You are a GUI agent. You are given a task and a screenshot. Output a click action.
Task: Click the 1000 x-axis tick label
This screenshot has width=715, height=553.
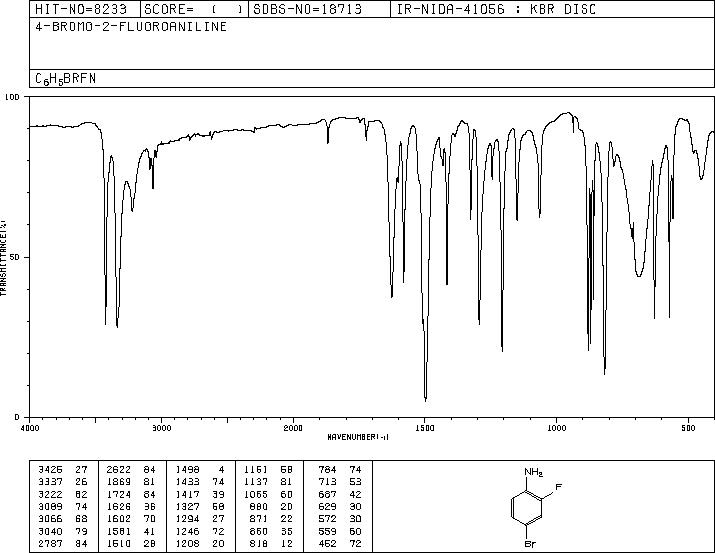[557, 428]
